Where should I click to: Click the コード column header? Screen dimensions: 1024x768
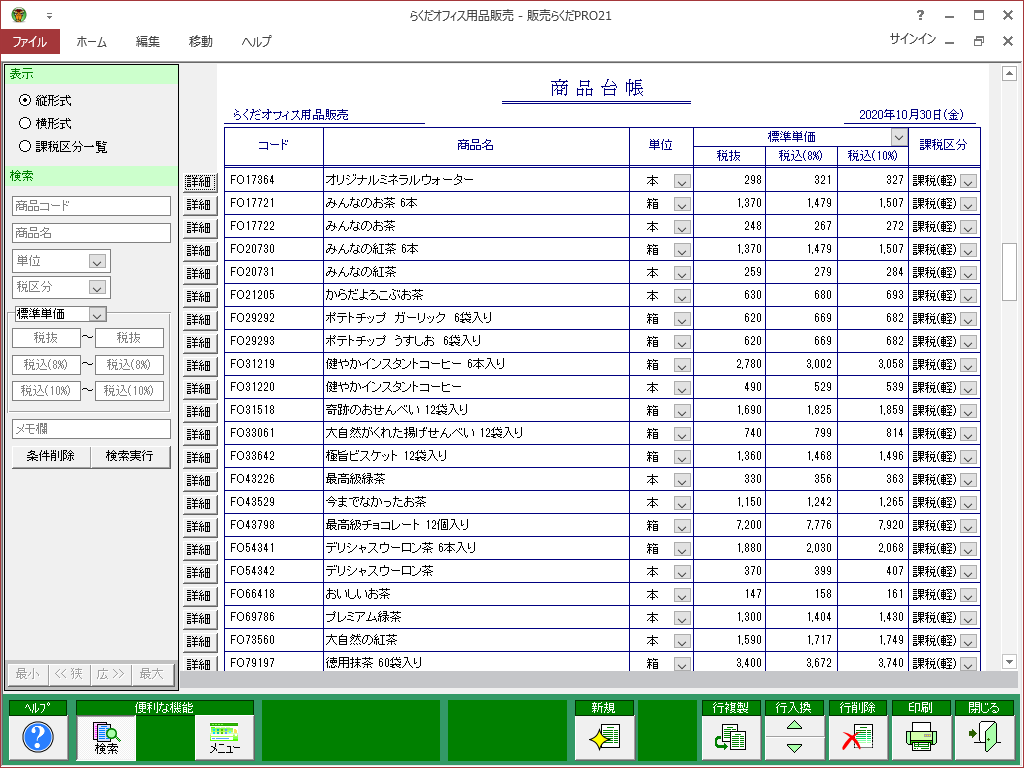(274, 146)
